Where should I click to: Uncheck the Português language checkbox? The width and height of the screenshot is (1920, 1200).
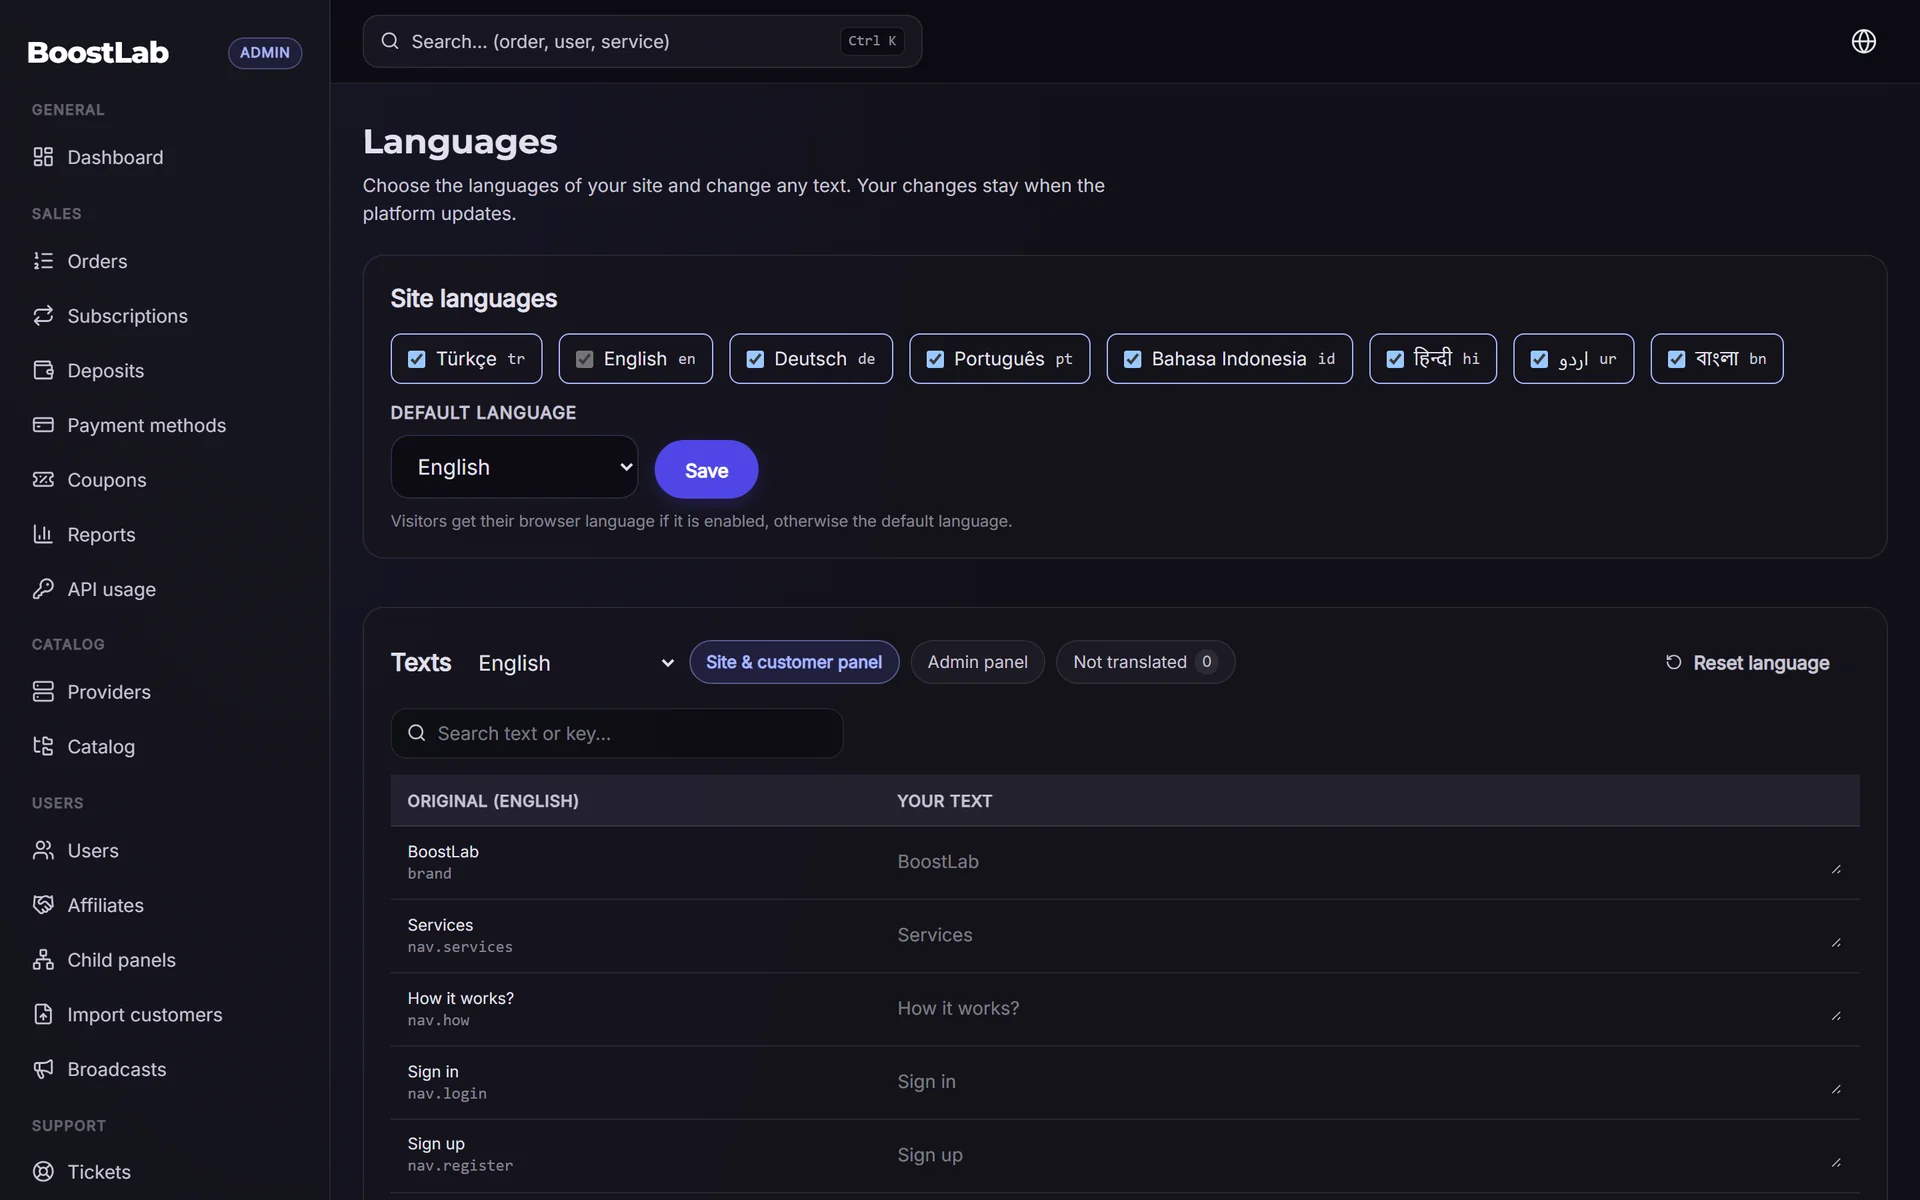tap(935, 359)
